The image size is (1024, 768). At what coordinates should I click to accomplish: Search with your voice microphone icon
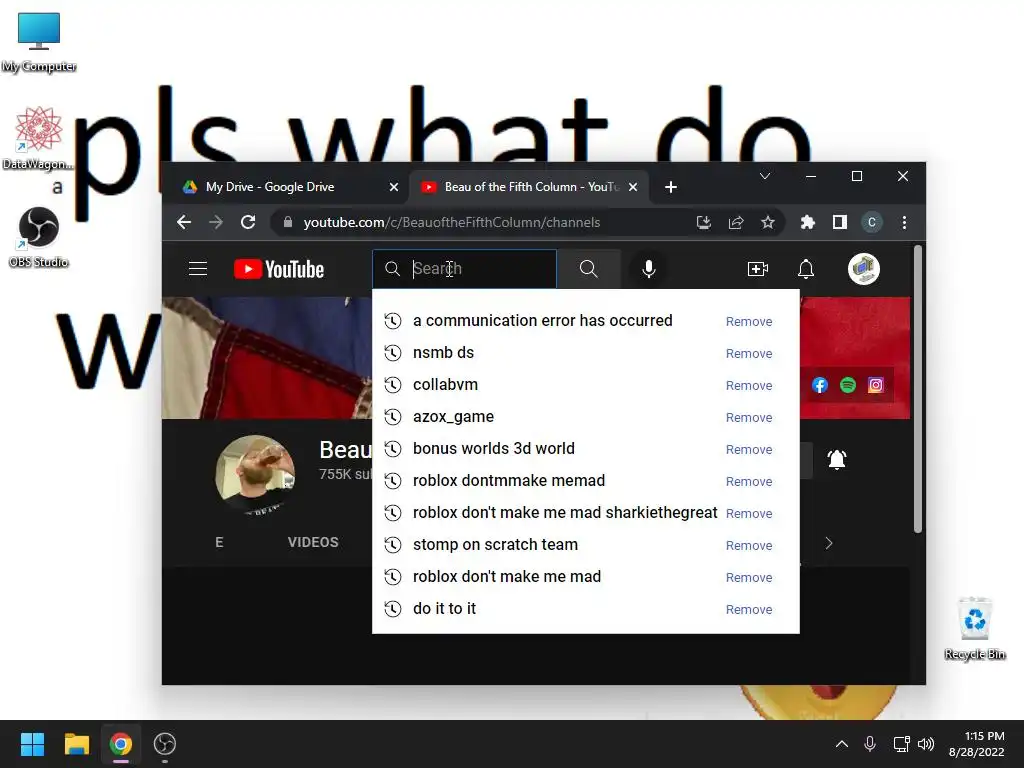click(648, 269)
